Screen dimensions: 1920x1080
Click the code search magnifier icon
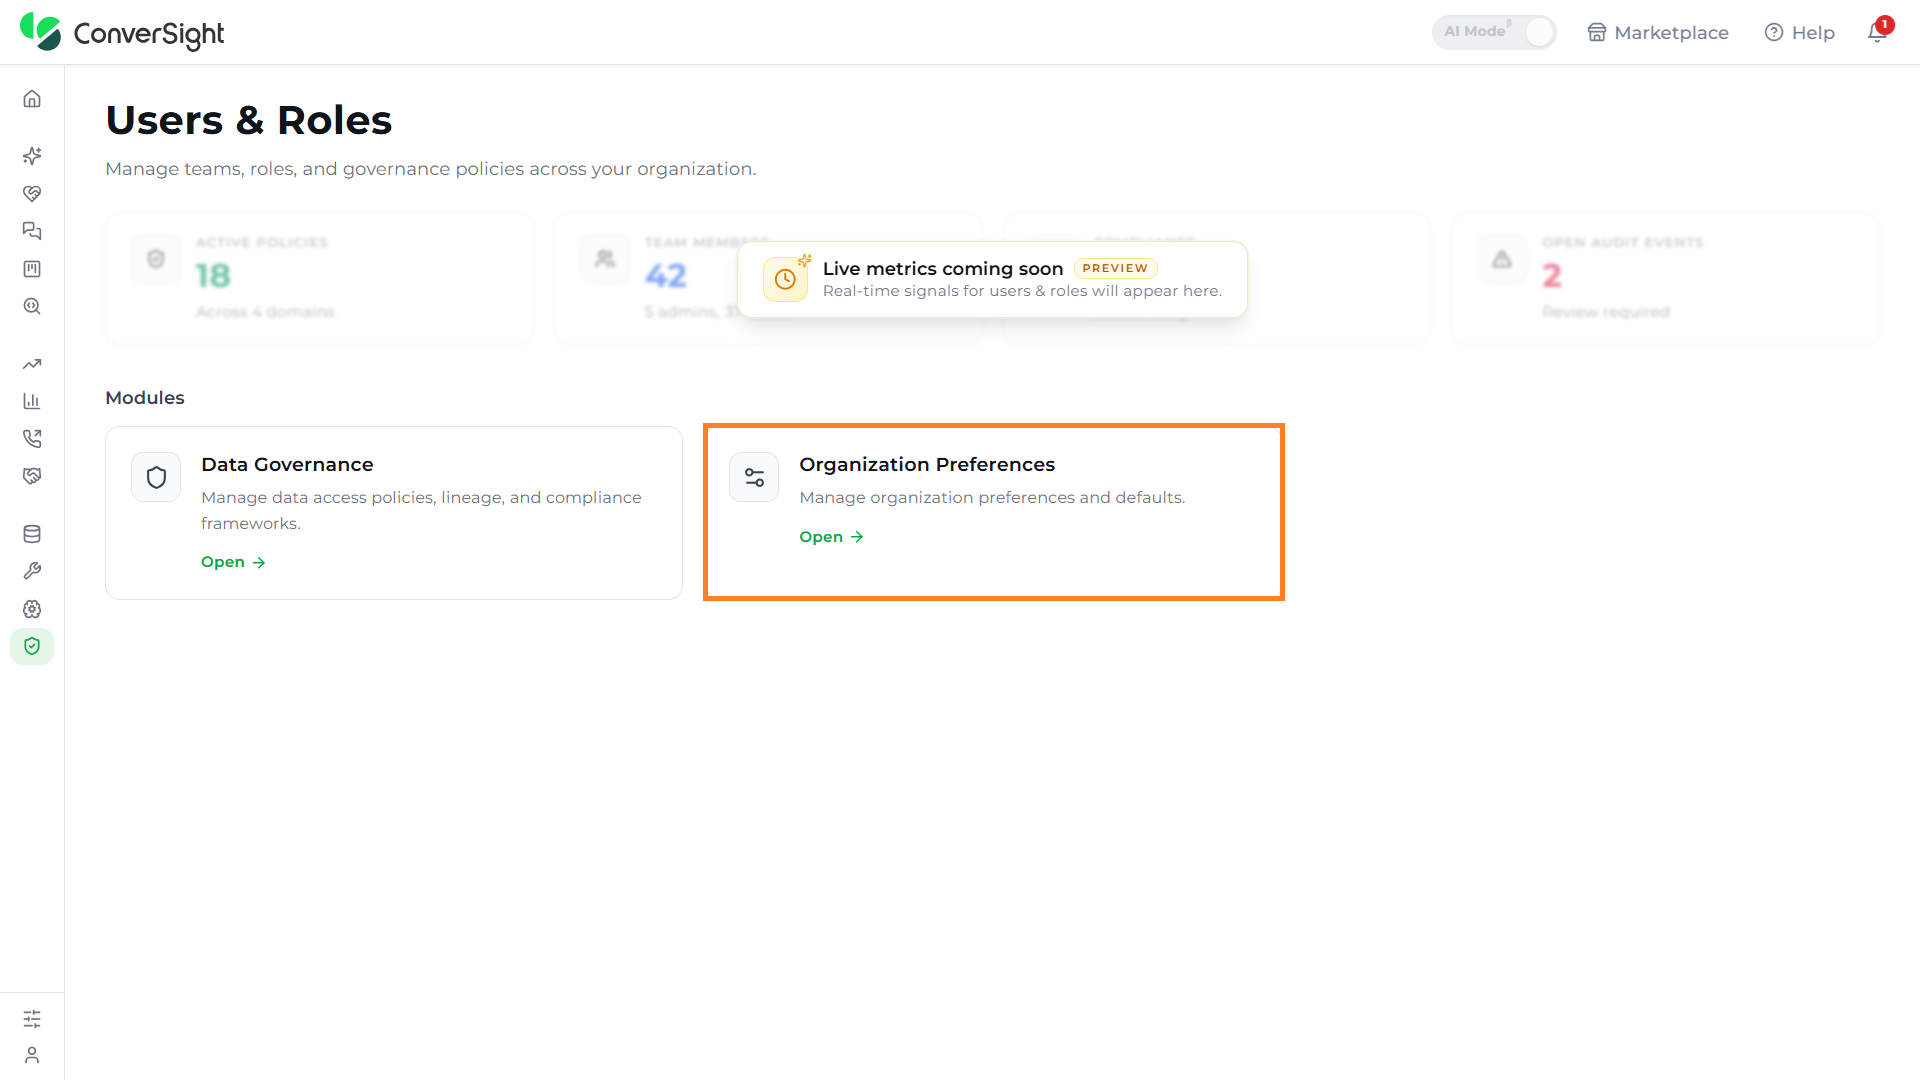click(x=32, y=306)
